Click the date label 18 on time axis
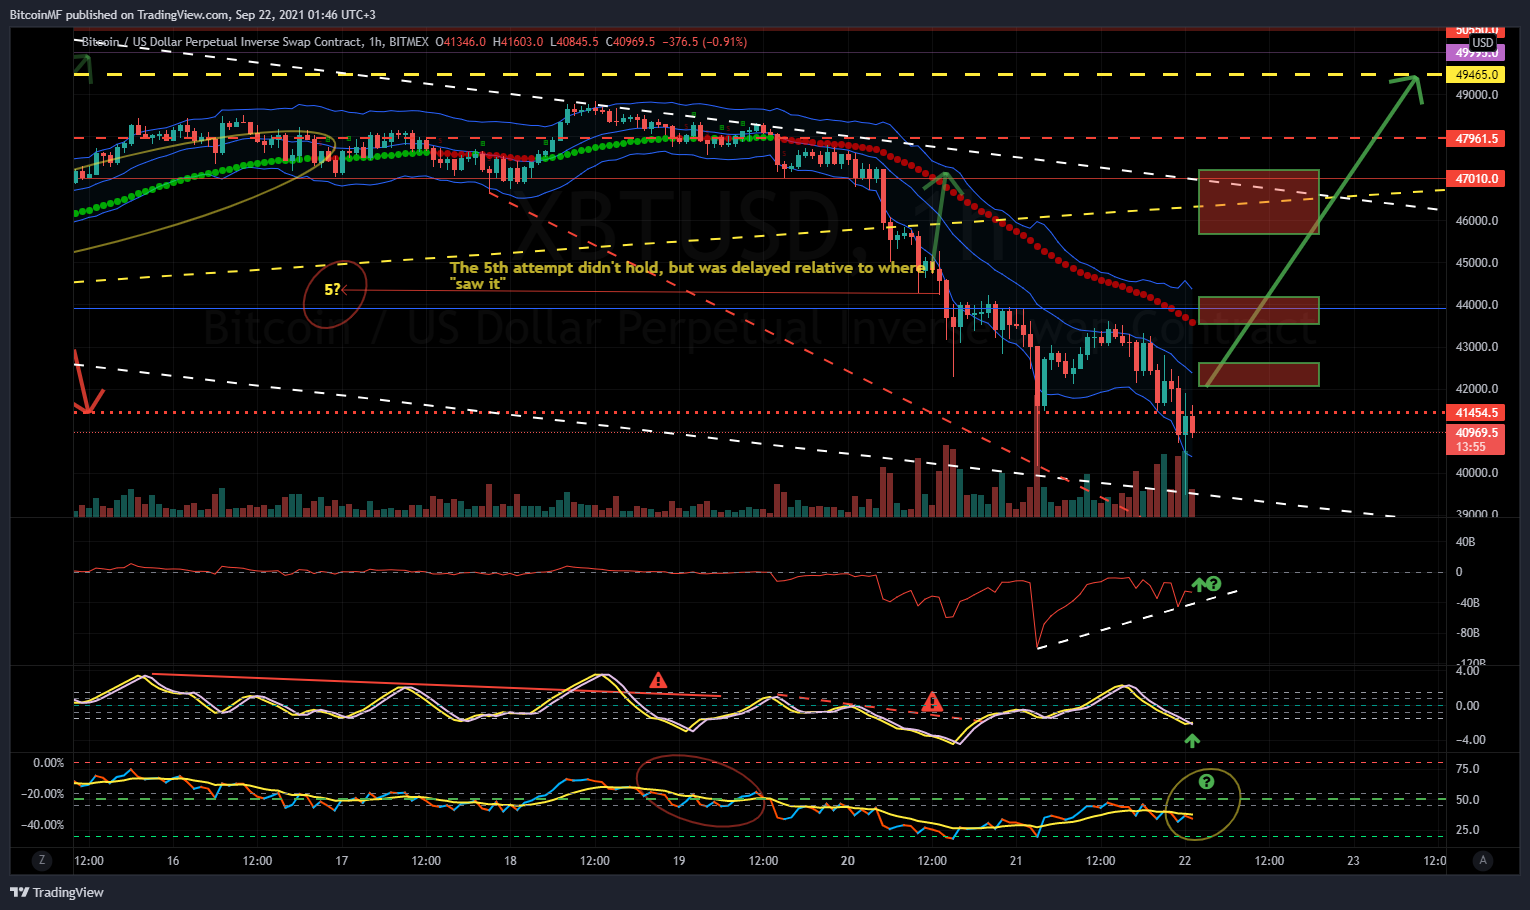The width and height of the screenshot is (1530, 910). [x=510, y=861]
